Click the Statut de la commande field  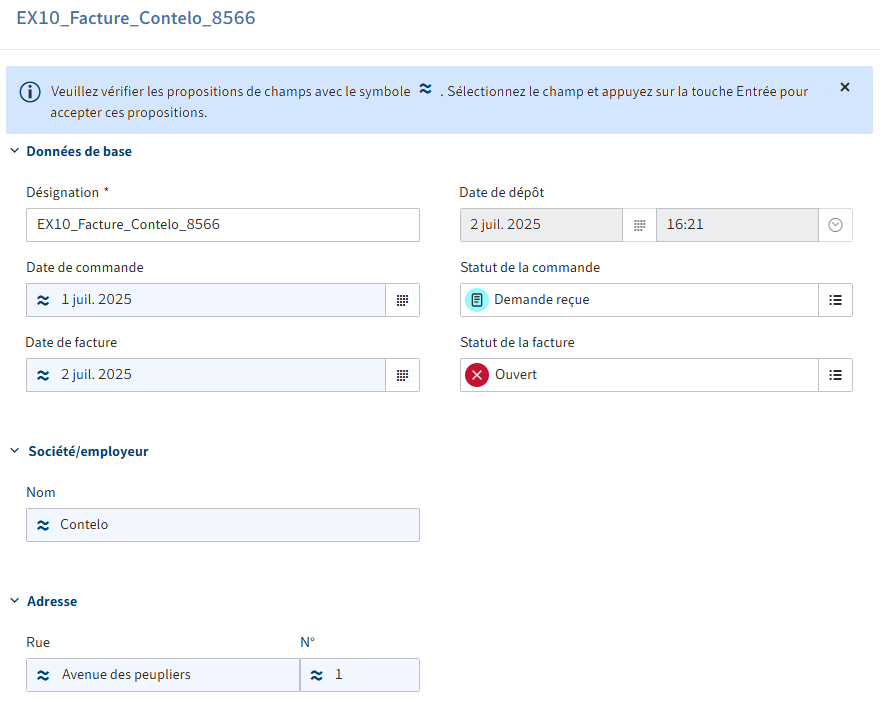(x=639, y=300)
